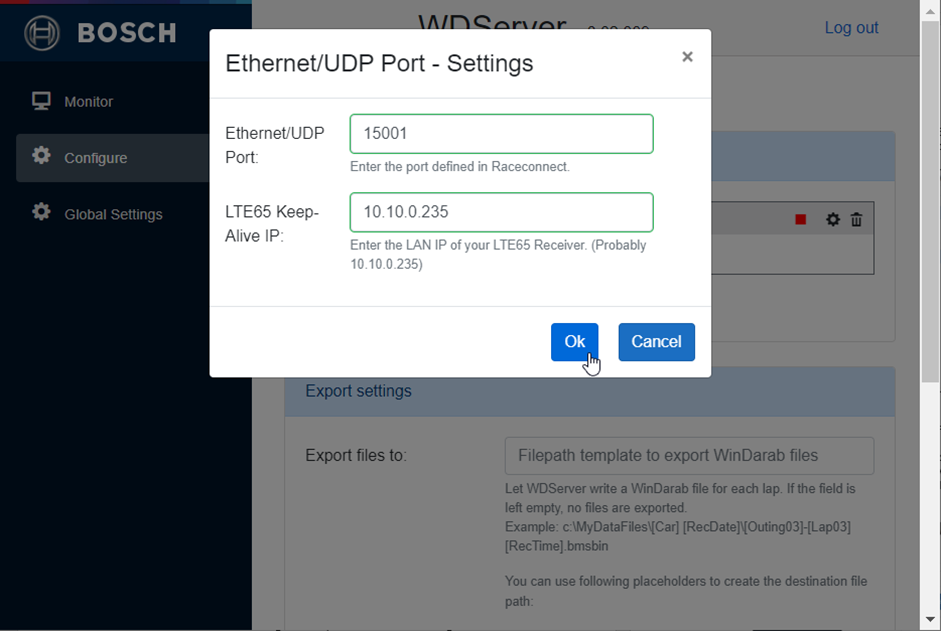Click the BOSCH brand text

click(127, 33)
